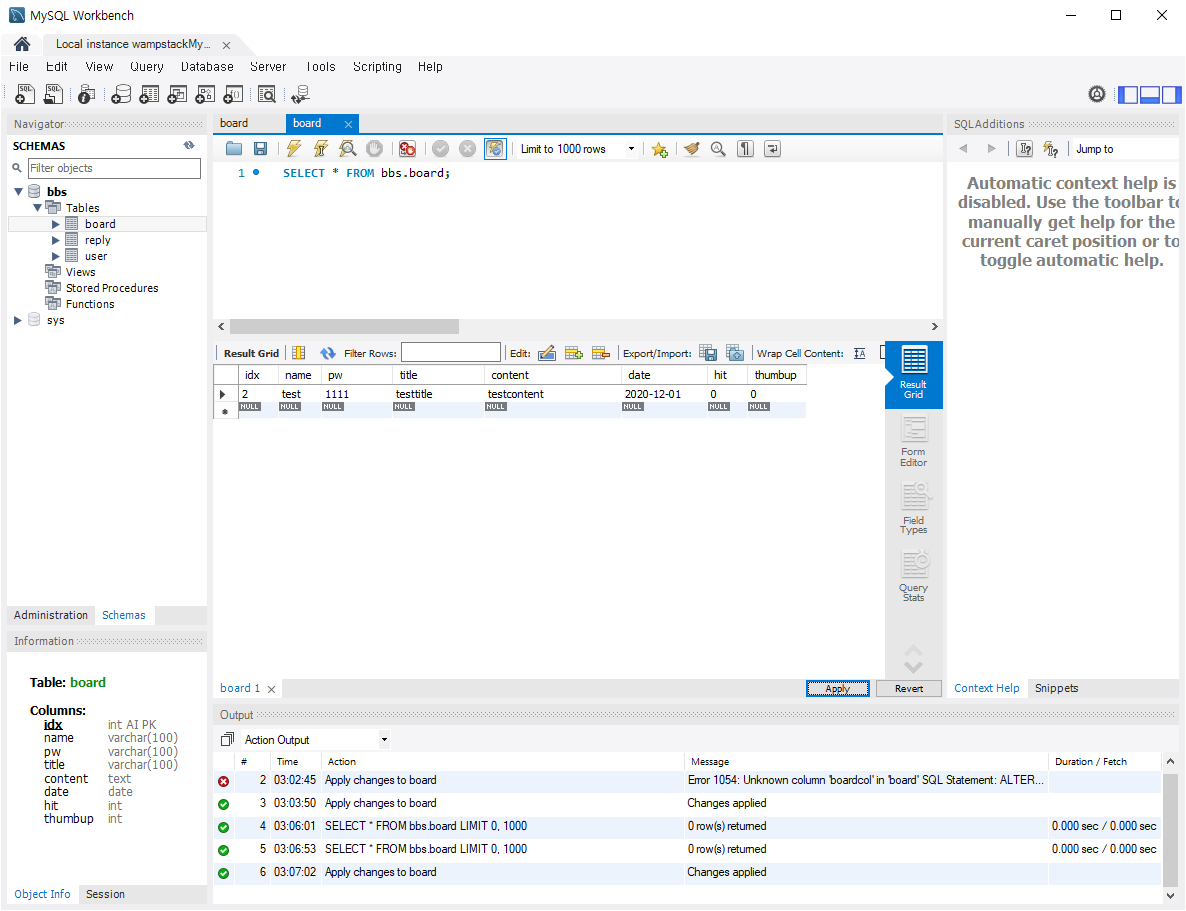Screen dimensions: 1186x911
Task: Click the open script folder icon
Action: 234,149
